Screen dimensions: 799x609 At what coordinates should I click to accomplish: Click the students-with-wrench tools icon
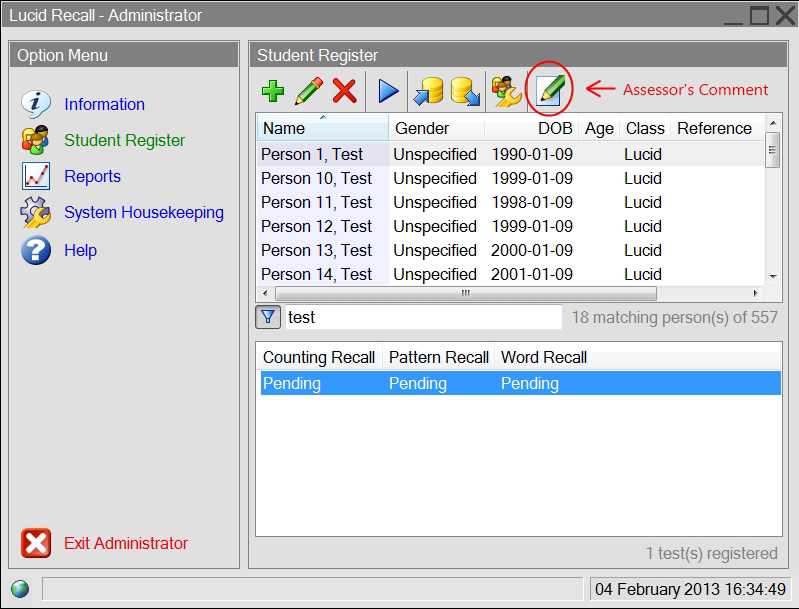coord(505,91)
